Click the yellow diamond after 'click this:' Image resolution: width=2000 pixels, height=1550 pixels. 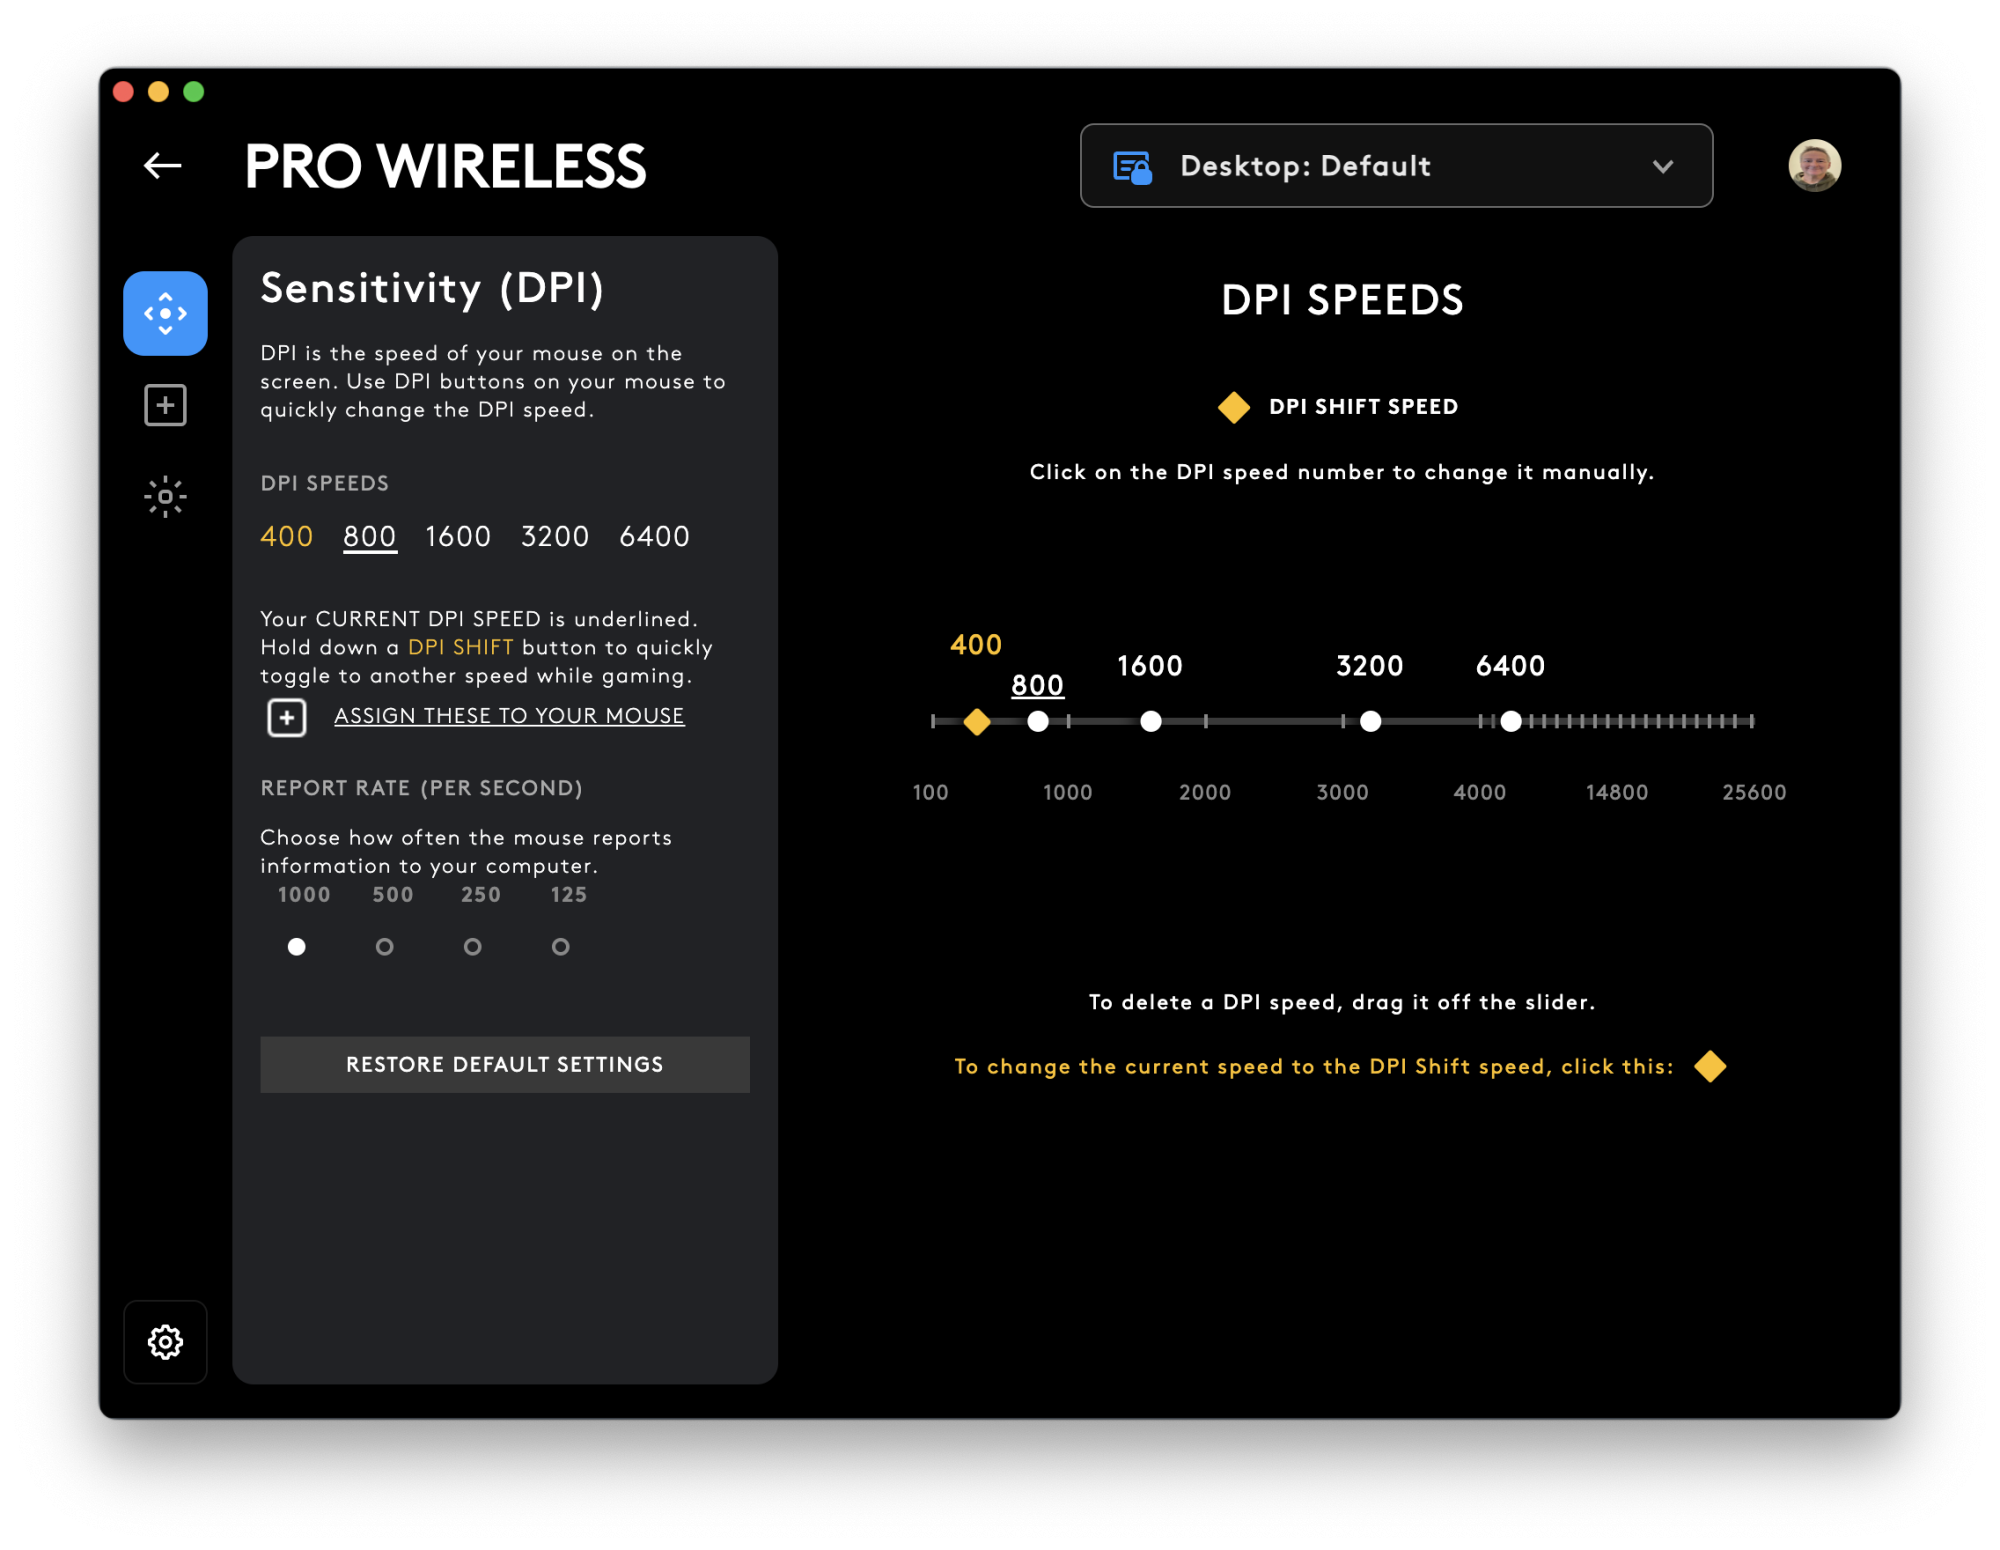[1710, 1066]
